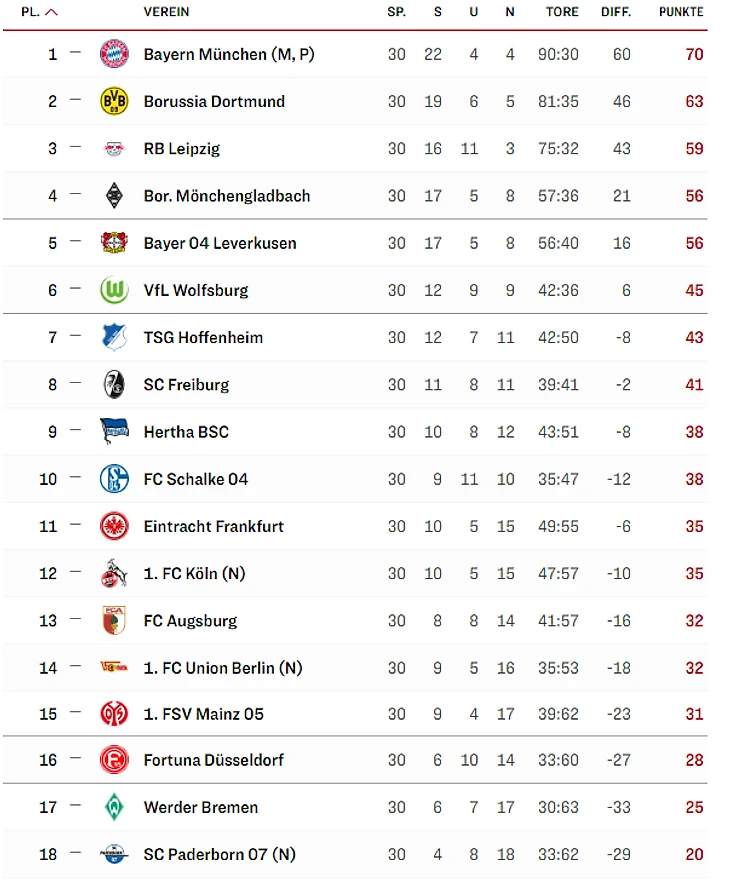Open the Bor. Mönchengladbach team link
730x885 pixels.
[227, 196]
